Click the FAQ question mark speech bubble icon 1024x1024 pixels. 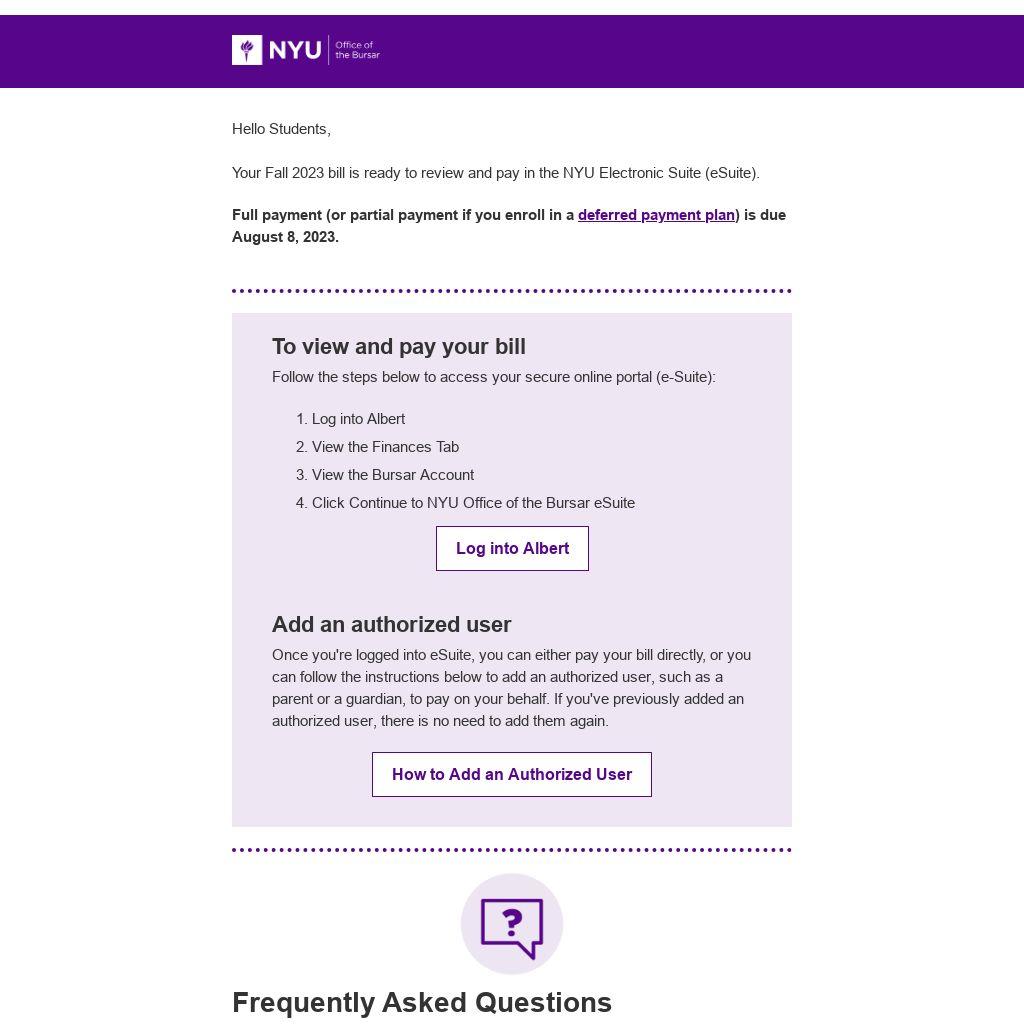512,924
